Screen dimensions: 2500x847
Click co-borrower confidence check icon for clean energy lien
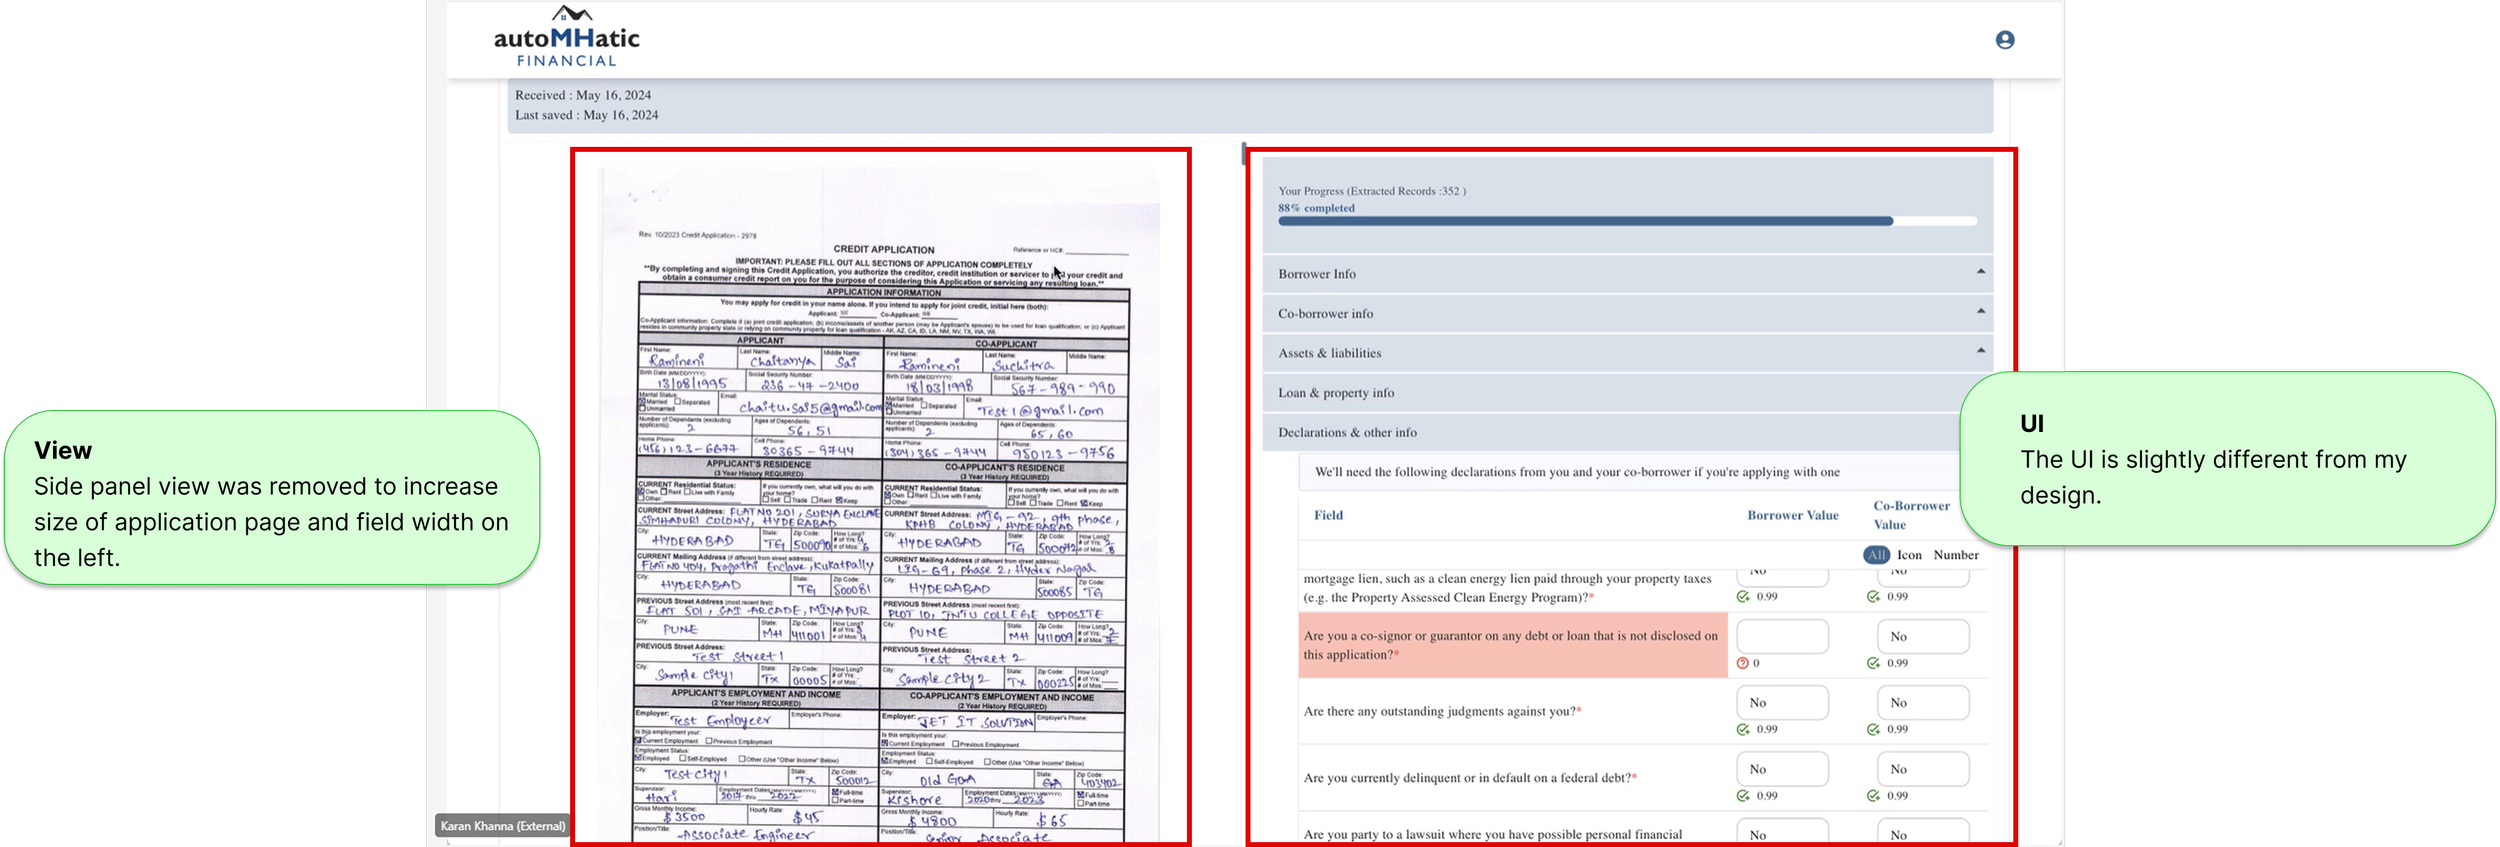pos(1873,596)
